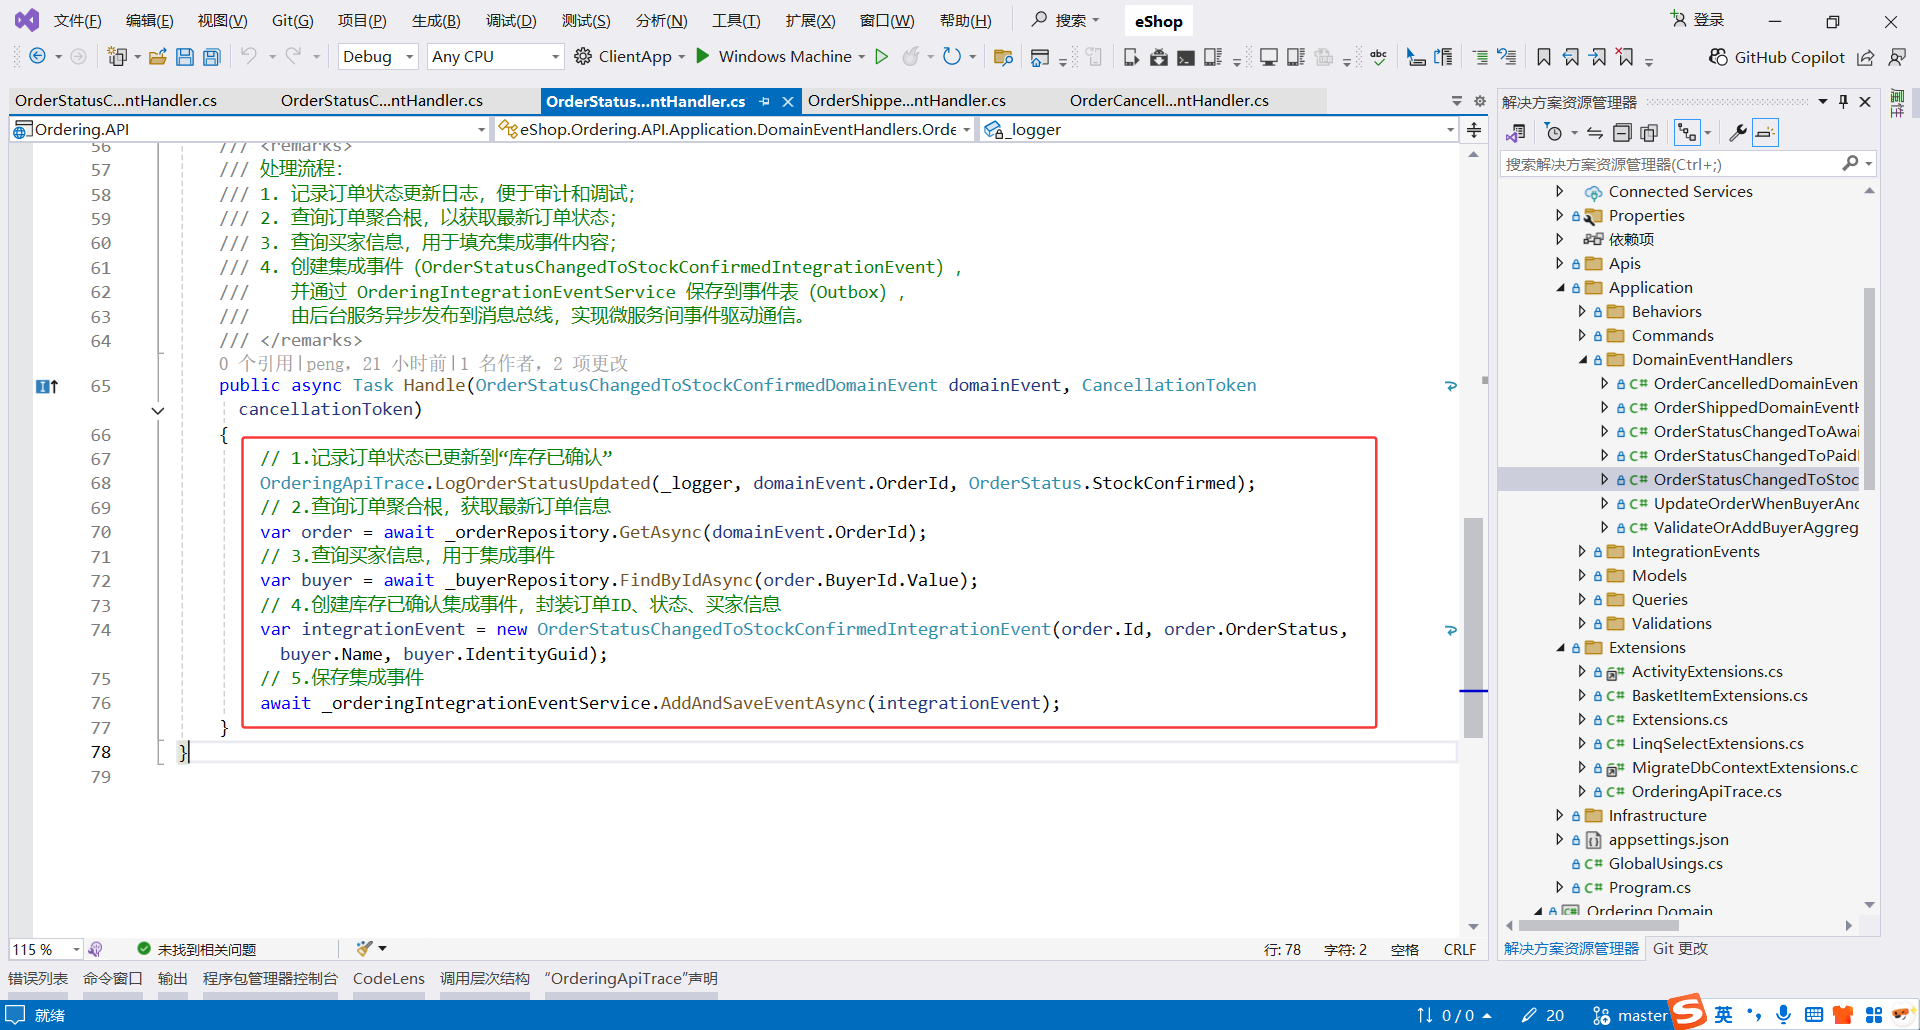Screen dimensions: 1920x1030
Task: Click the Share icon beside GitHub Copilot
Action: coord(1865,57)
